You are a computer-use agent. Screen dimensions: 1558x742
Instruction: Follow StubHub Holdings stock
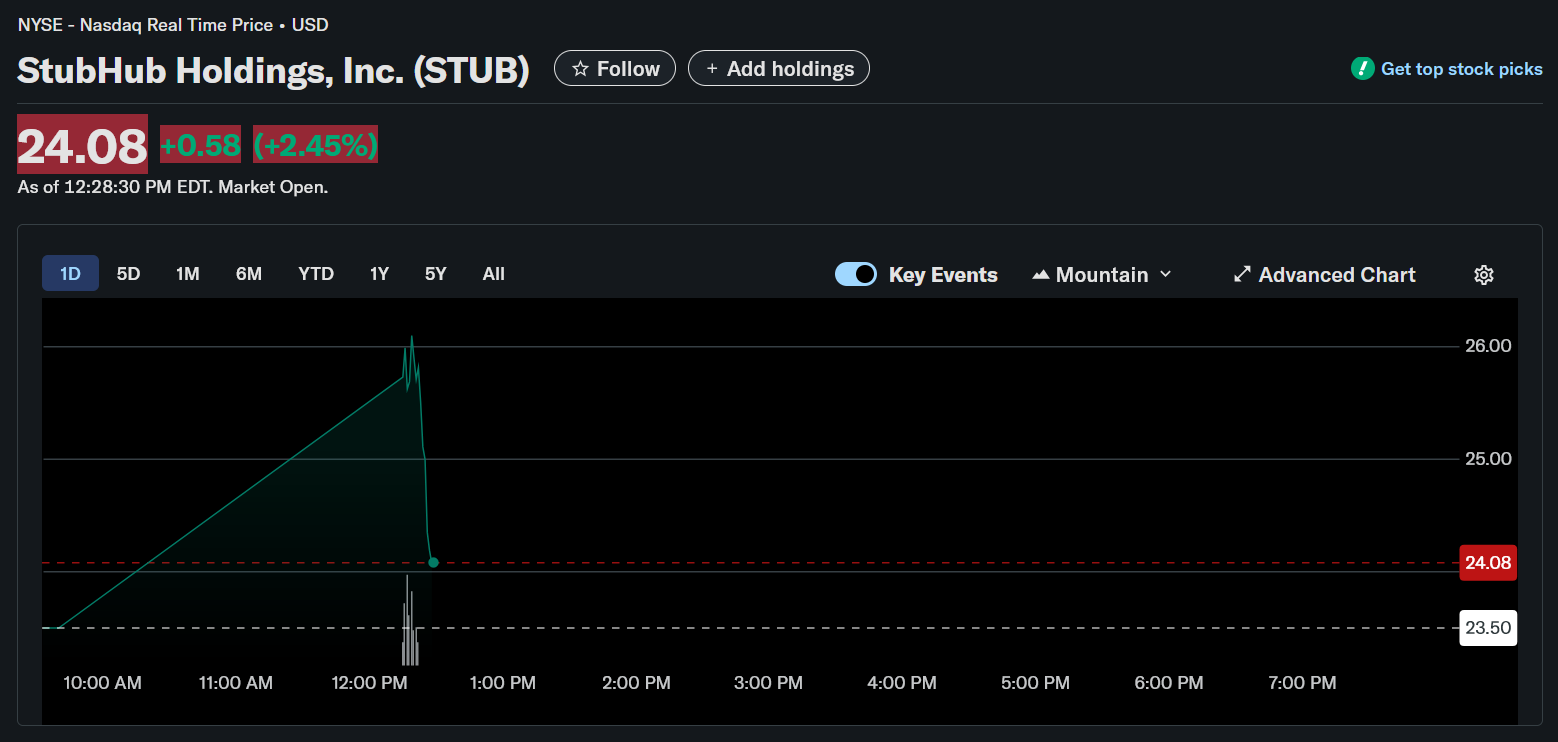615,68
